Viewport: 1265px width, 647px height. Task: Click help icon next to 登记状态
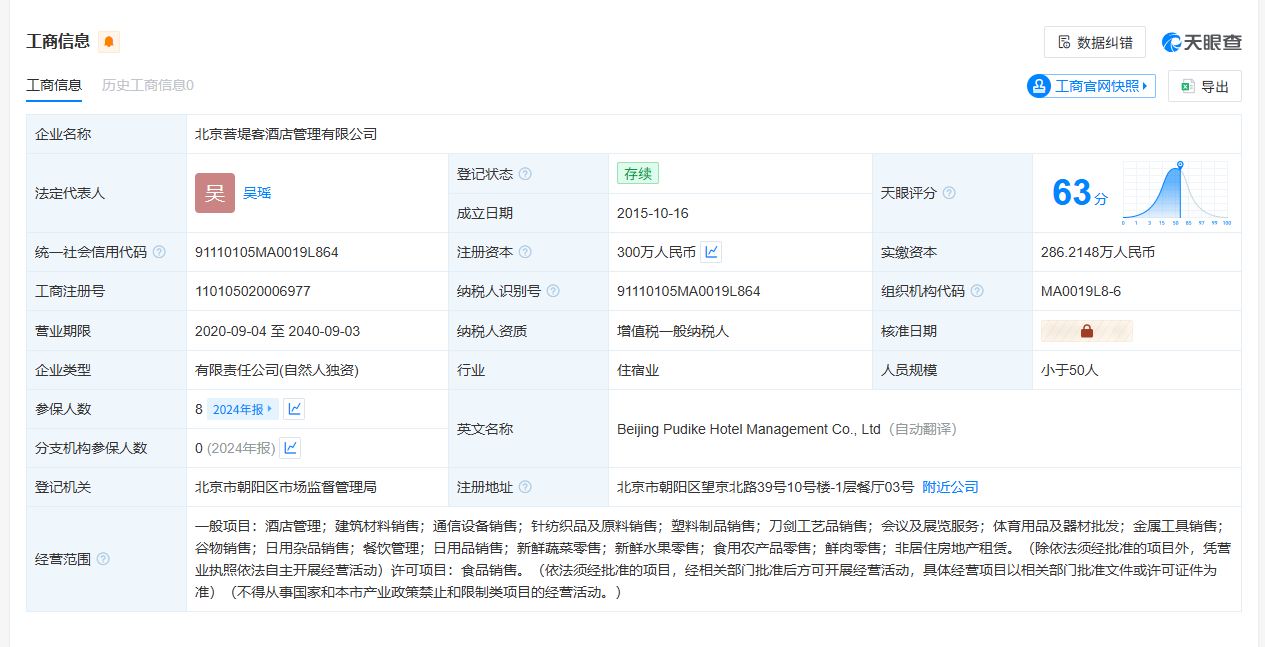[525, 174]
